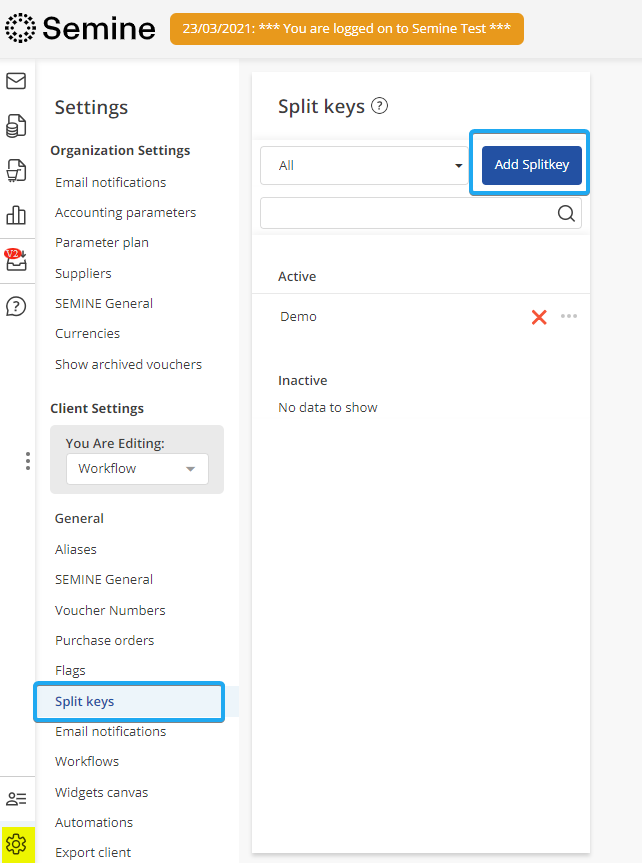The width and height of the screenshot is (642, 863).
Task: Open the purchase order cart document icon
Action: [x=16, y=170]
